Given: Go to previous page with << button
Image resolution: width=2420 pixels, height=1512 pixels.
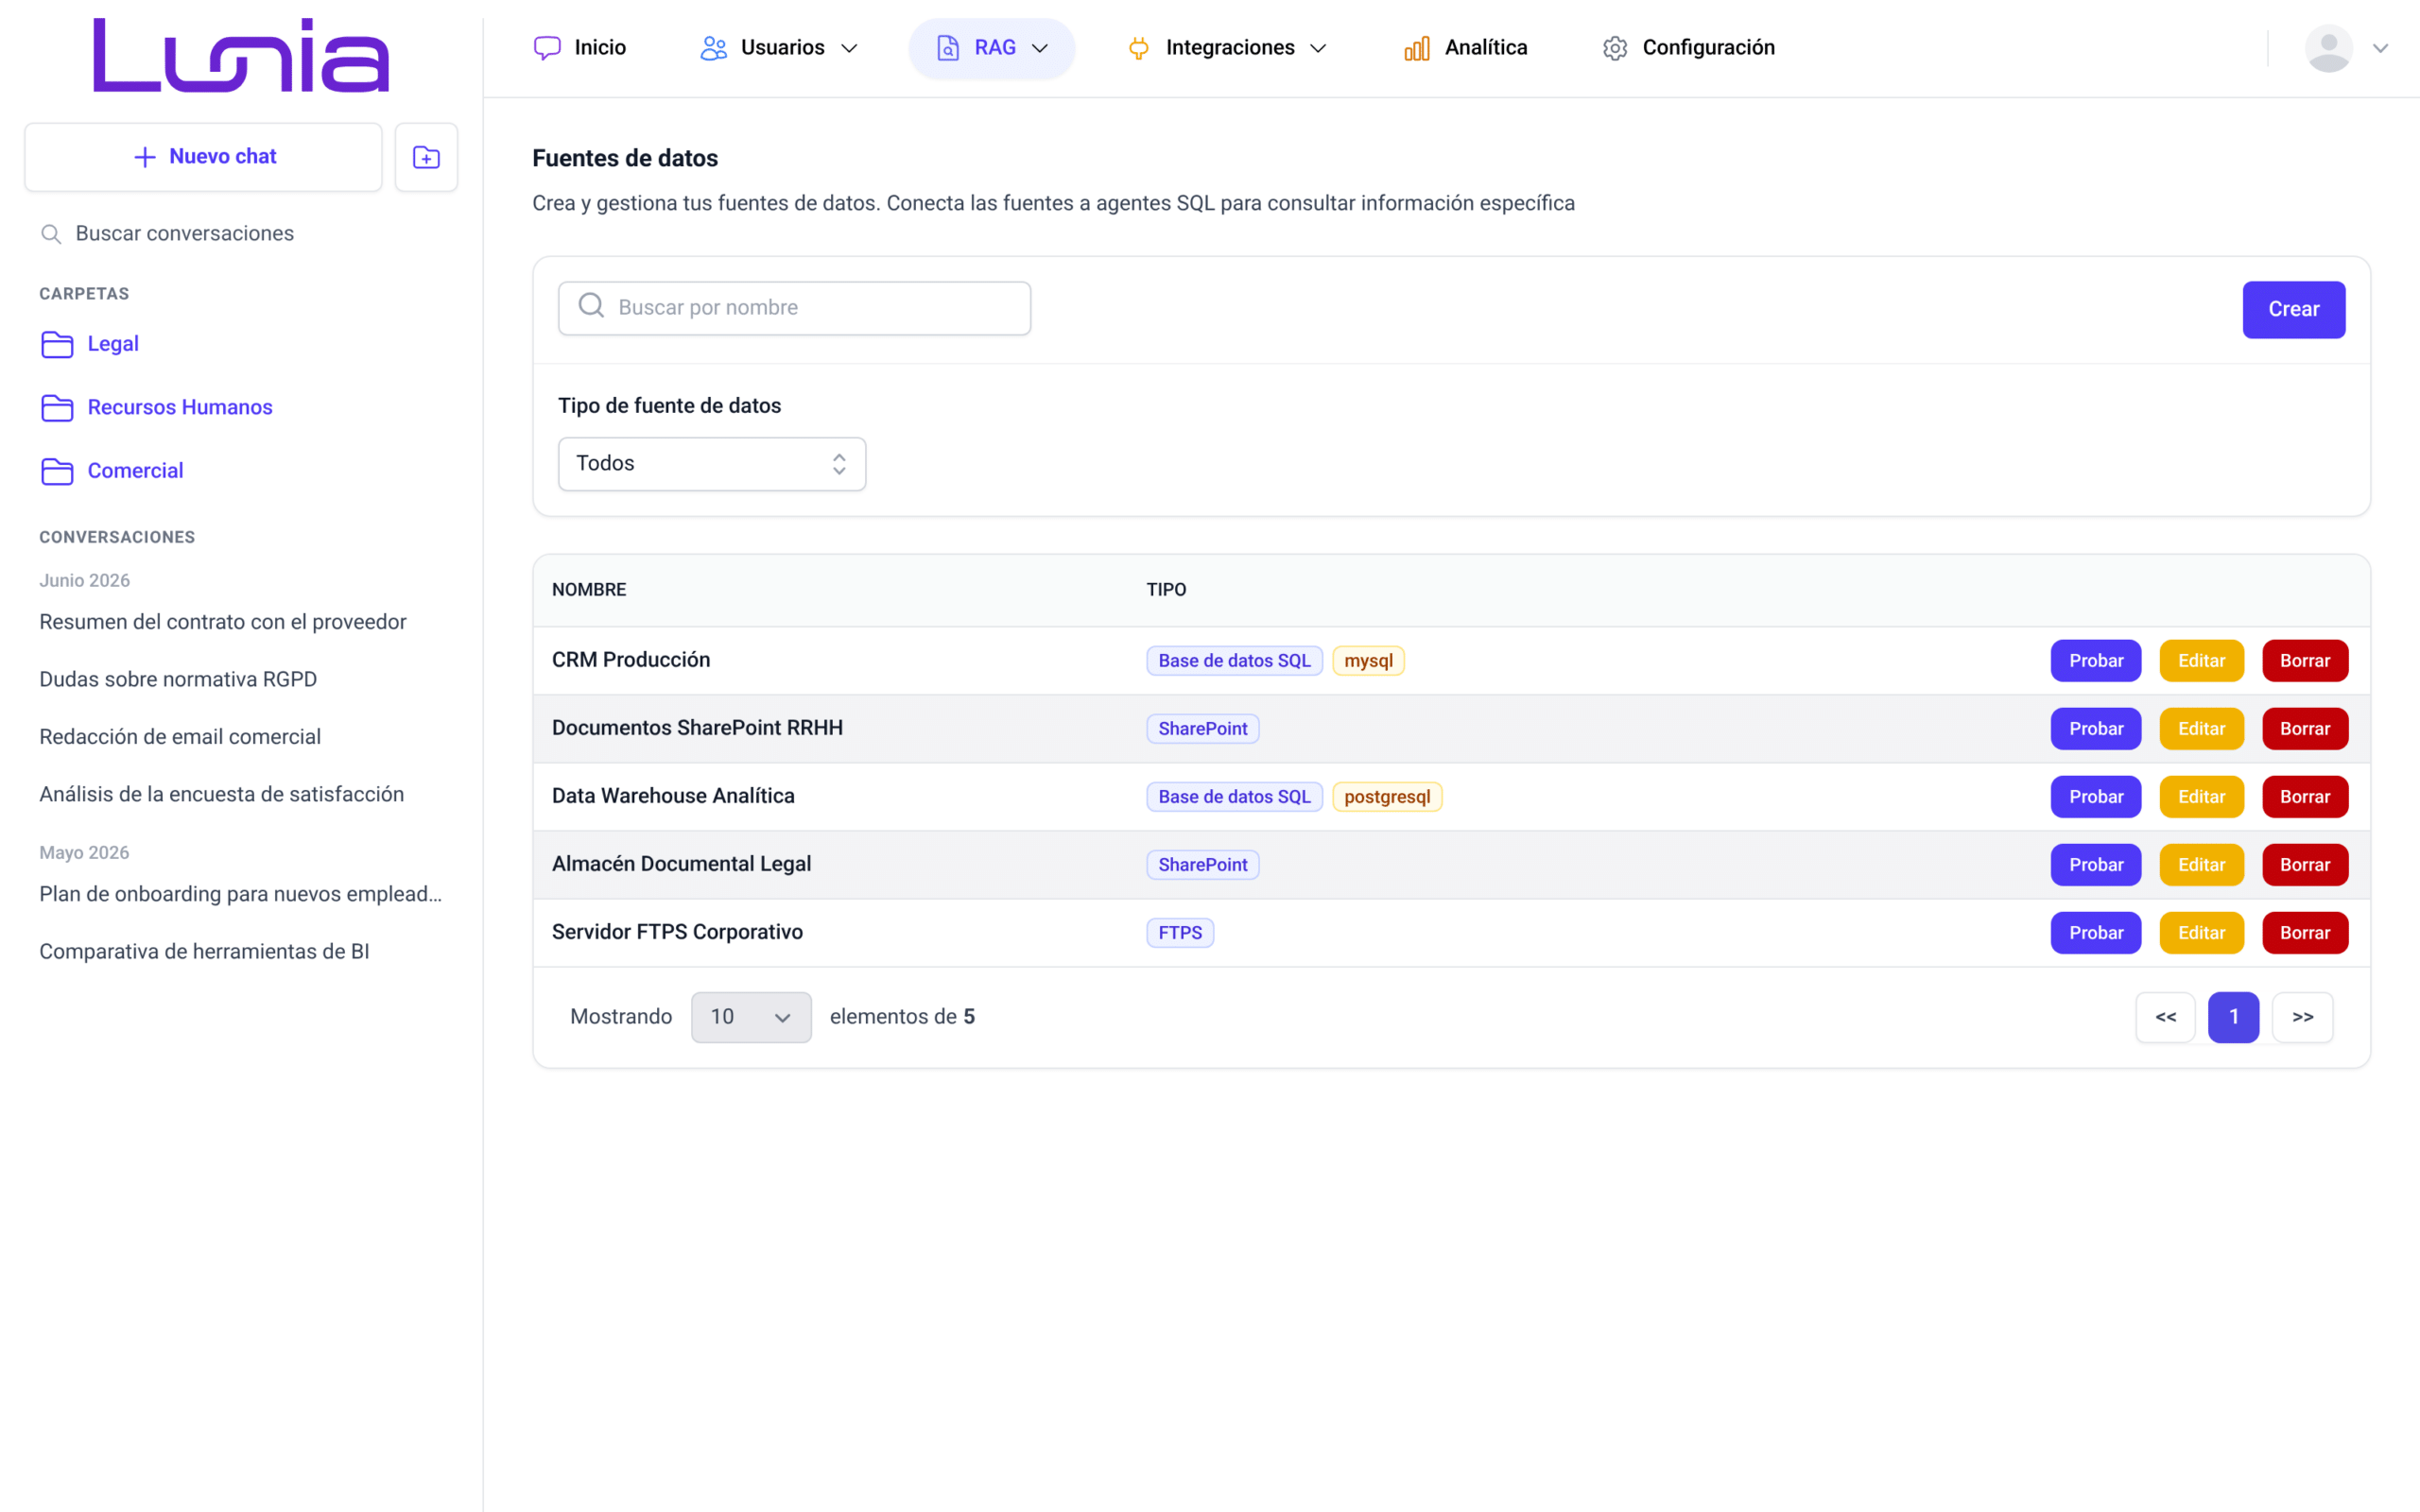Looking at the screenshot, I should pyautogui.click(x=2165, y=1017).
